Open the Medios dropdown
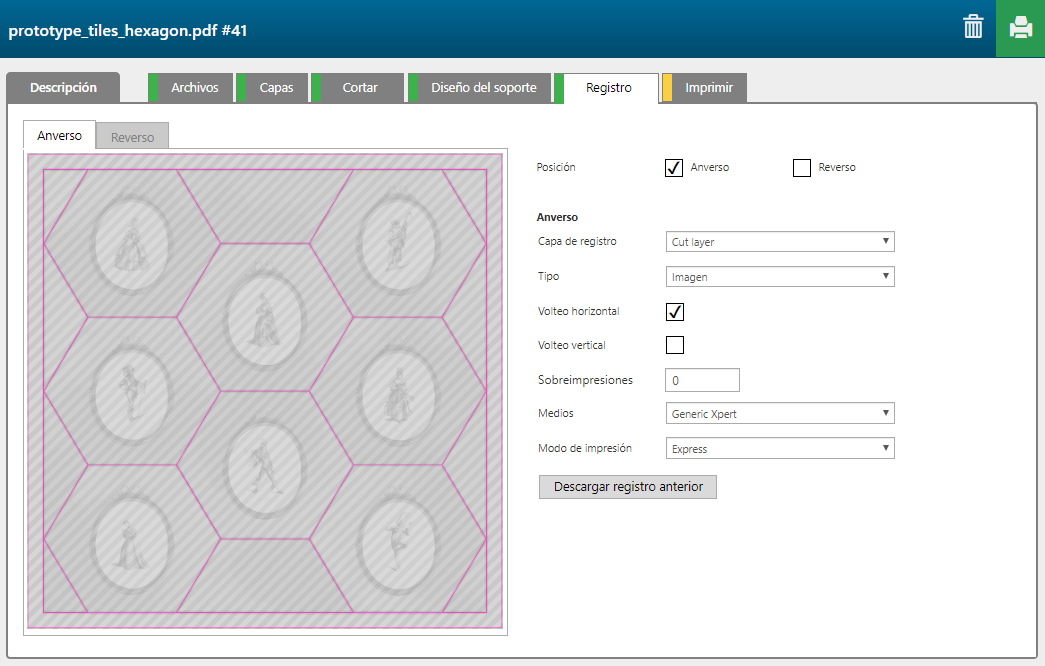Screen dimensions: 1045x666 pyautogui.click(x=780, y=414)
